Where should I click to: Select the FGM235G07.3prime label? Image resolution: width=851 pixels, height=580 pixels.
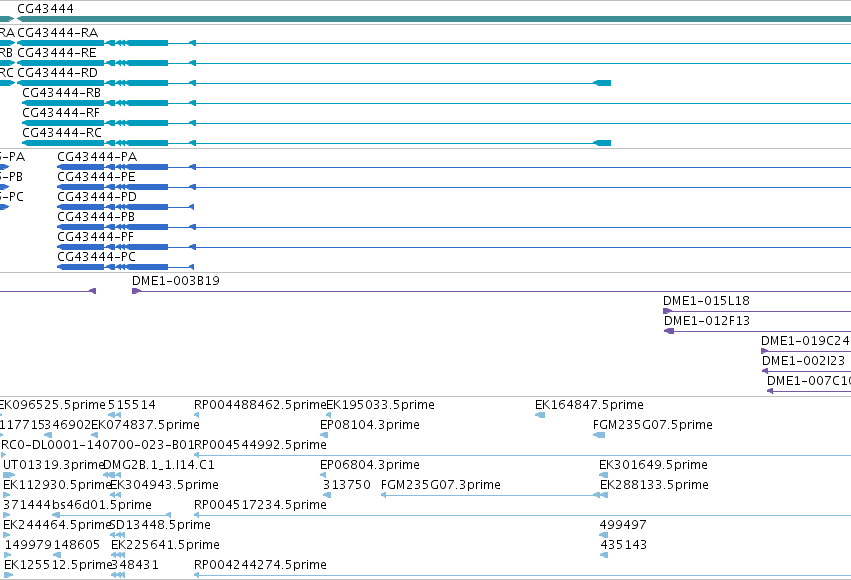pos(441,485)
